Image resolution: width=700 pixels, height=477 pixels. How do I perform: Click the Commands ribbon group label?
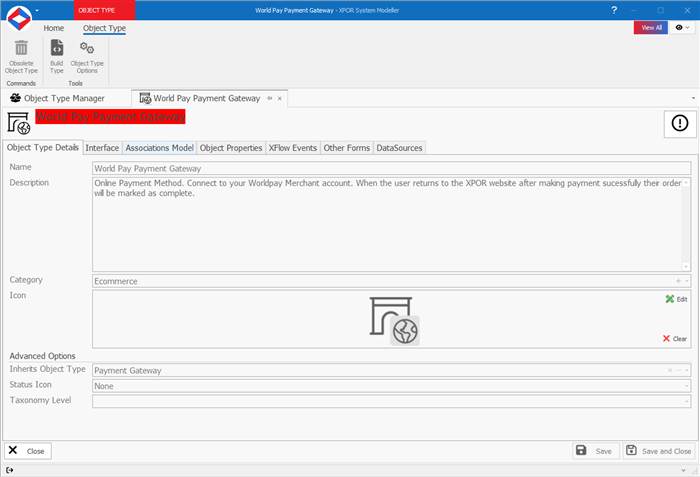pos(21,83)
